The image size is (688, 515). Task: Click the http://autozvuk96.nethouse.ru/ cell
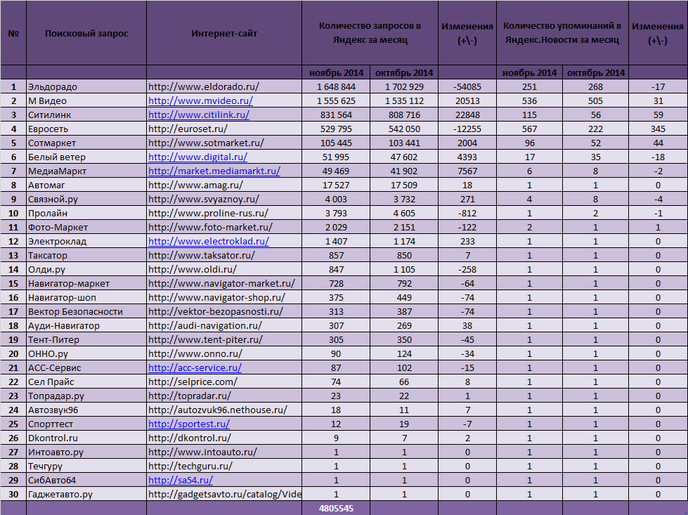click(224, 410)
